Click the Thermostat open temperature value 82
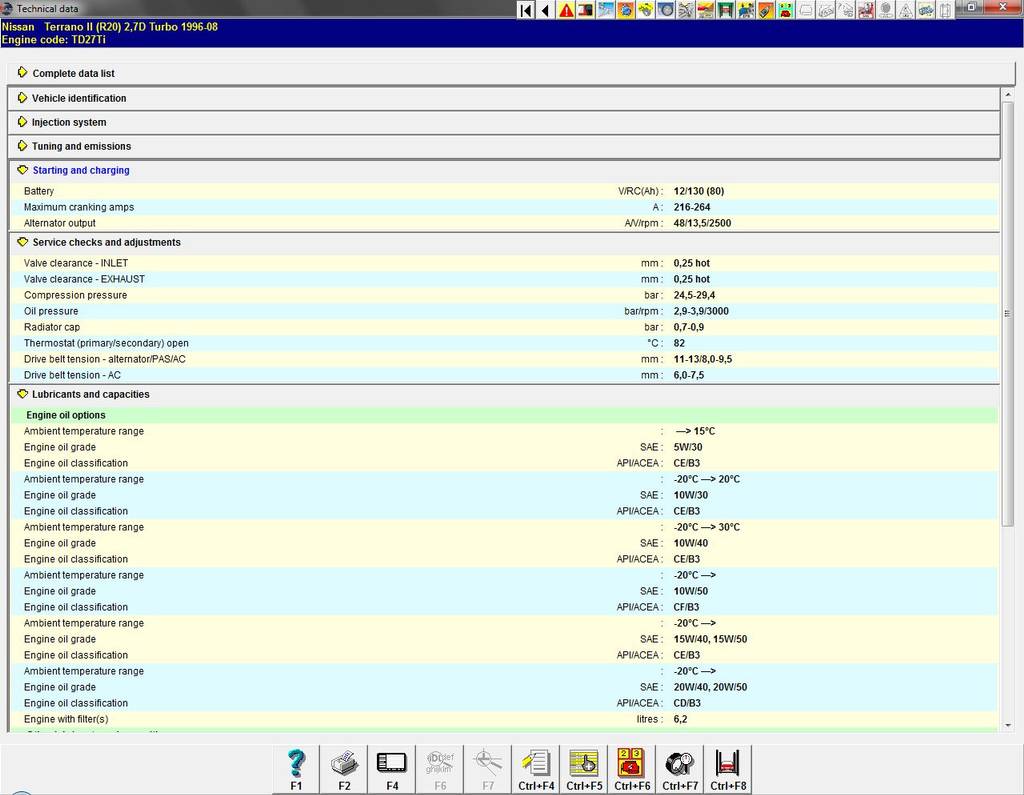 [679, 343]
